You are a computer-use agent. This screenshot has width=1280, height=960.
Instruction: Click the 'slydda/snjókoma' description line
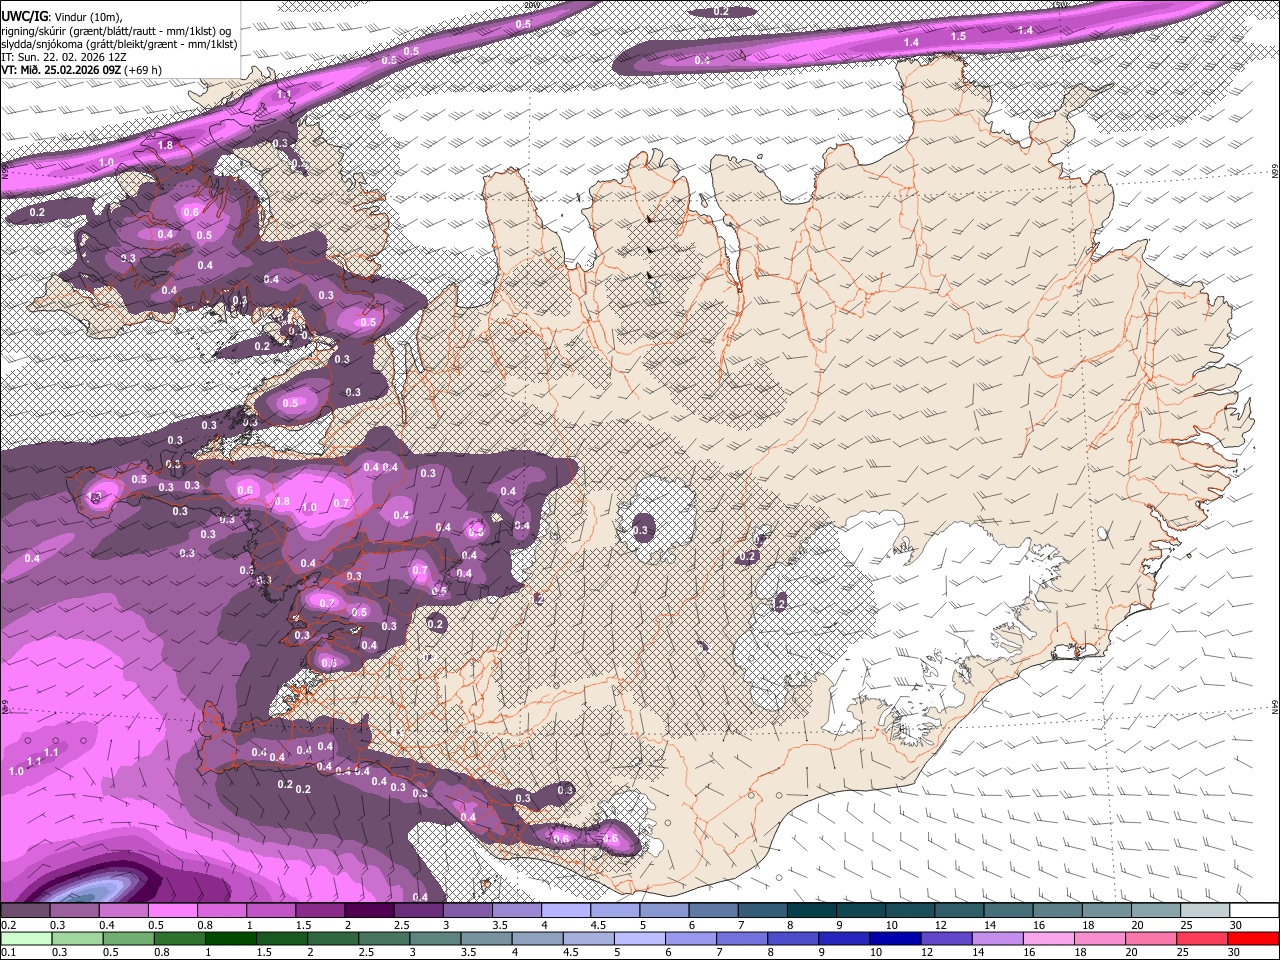click(119, 44)
